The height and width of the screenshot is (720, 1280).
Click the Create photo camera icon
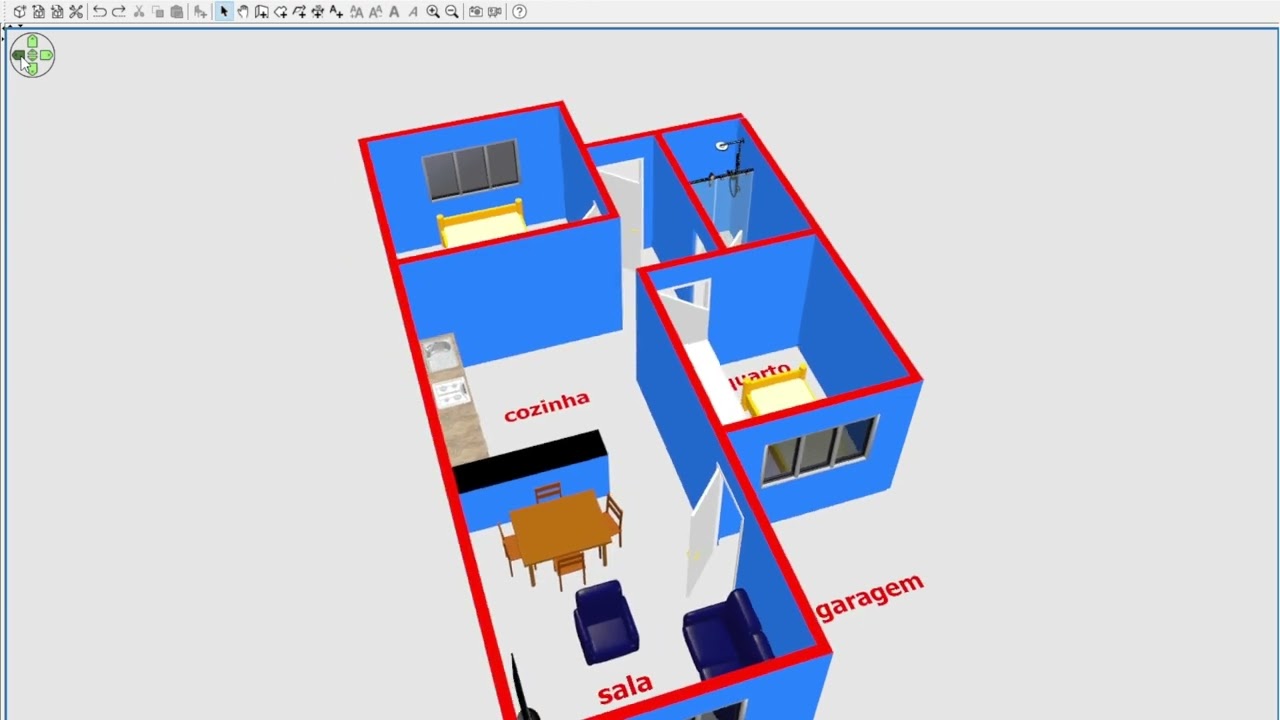click(x=476, y=12)
